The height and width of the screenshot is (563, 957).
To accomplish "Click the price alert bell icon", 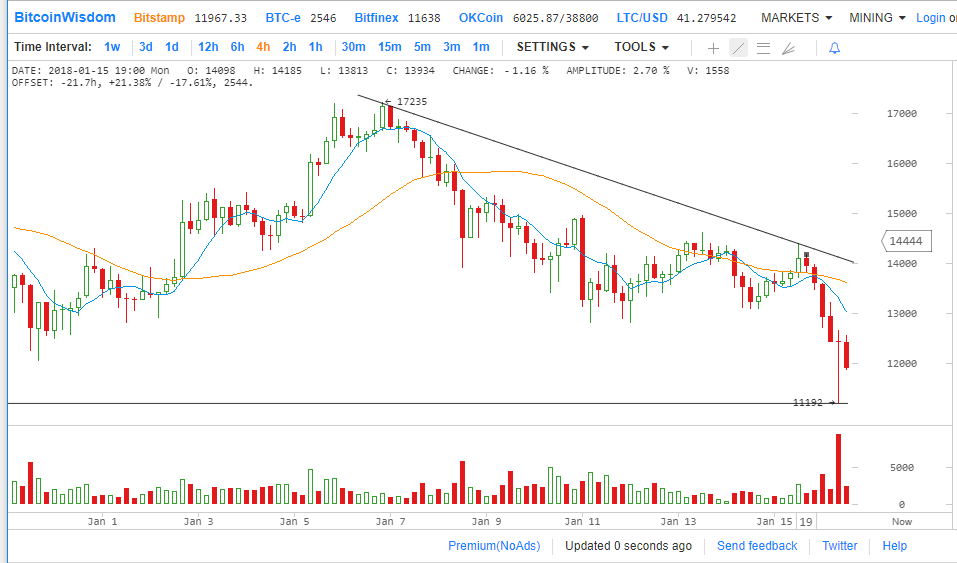I will (834, 48).
